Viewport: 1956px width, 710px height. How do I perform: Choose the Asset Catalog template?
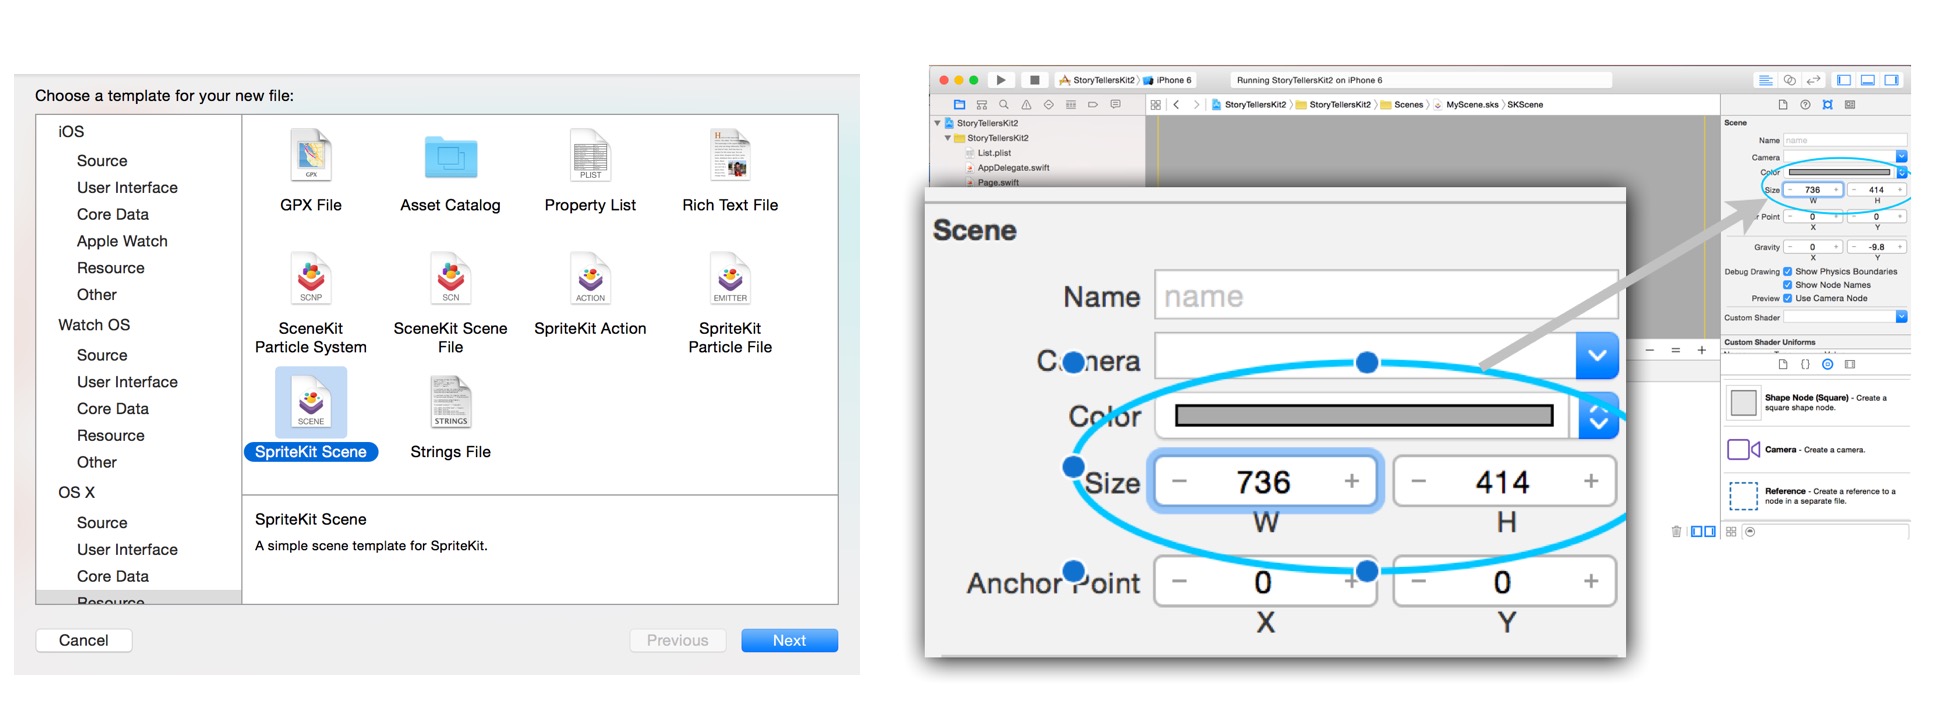(450, 157)
